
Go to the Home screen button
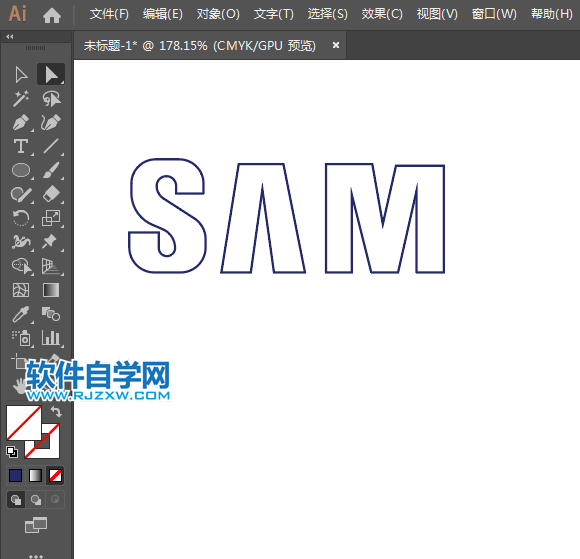click(x=52, y=15)
